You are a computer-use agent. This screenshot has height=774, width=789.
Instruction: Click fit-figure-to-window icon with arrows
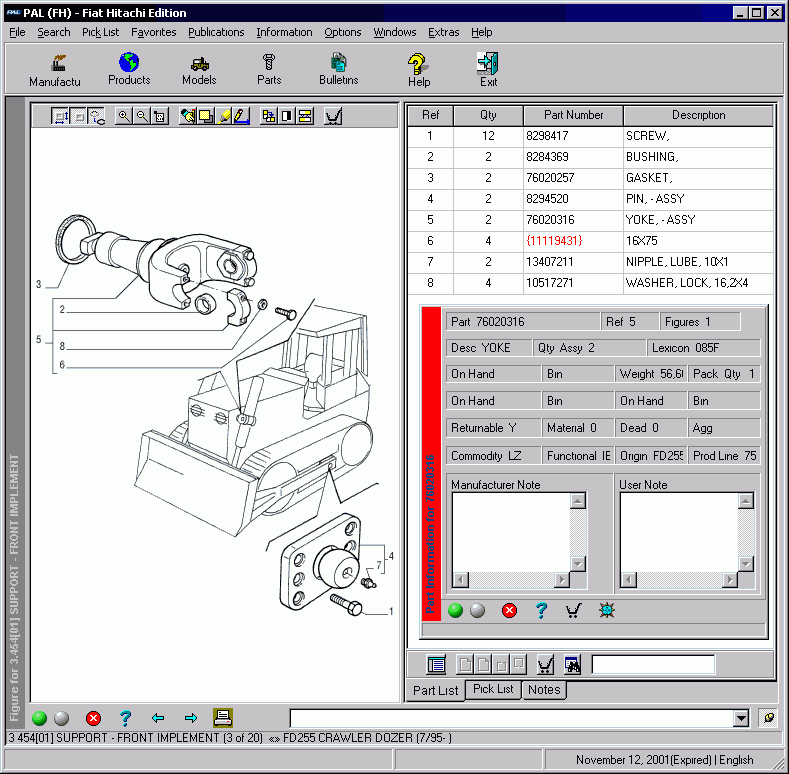click(x=60, y=117)
